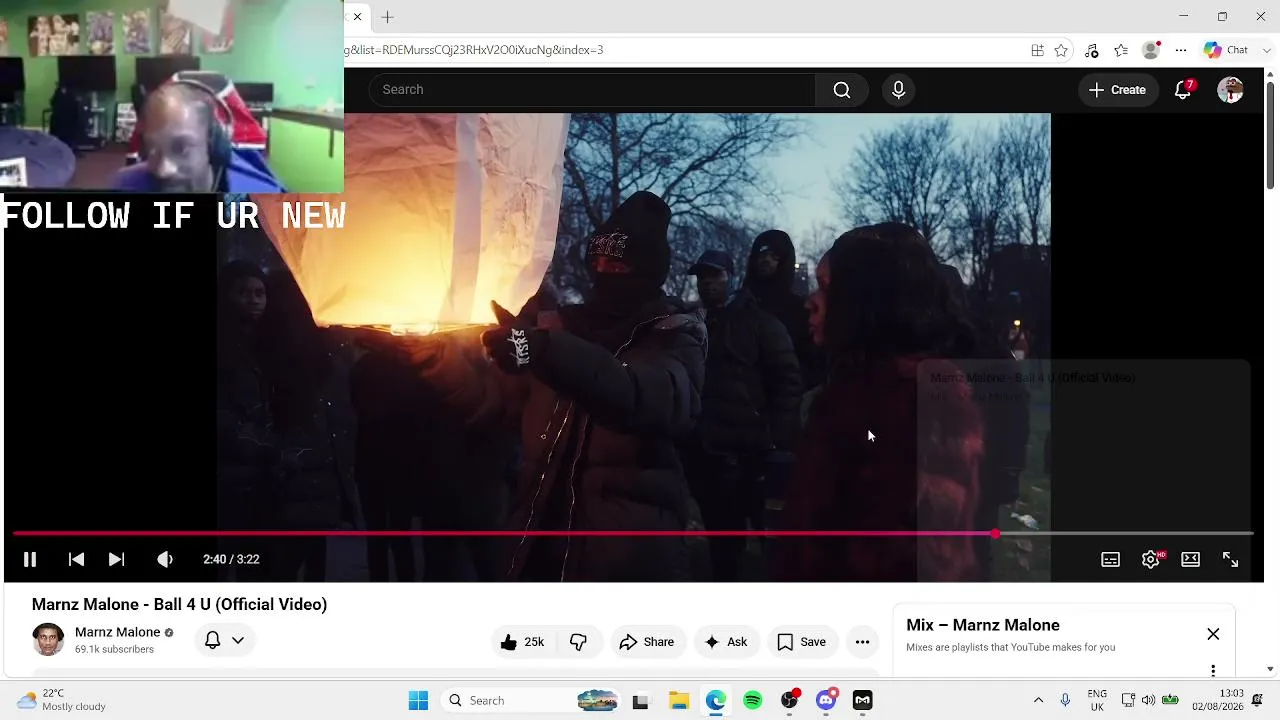Close the current browser tab
Viewport: 1280px width, 720px height.
click(x=357, y=17)
